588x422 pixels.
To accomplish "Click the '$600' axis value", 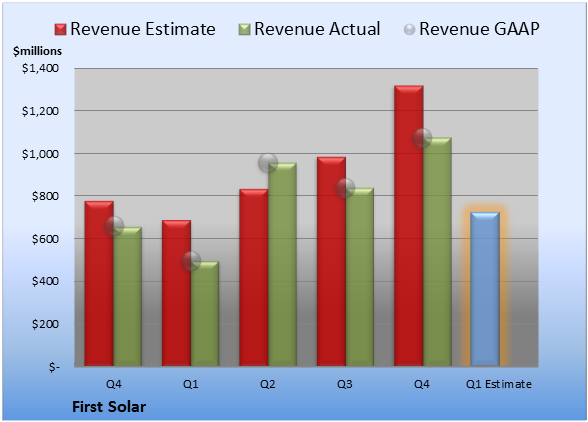I will [x=45, y=239].
